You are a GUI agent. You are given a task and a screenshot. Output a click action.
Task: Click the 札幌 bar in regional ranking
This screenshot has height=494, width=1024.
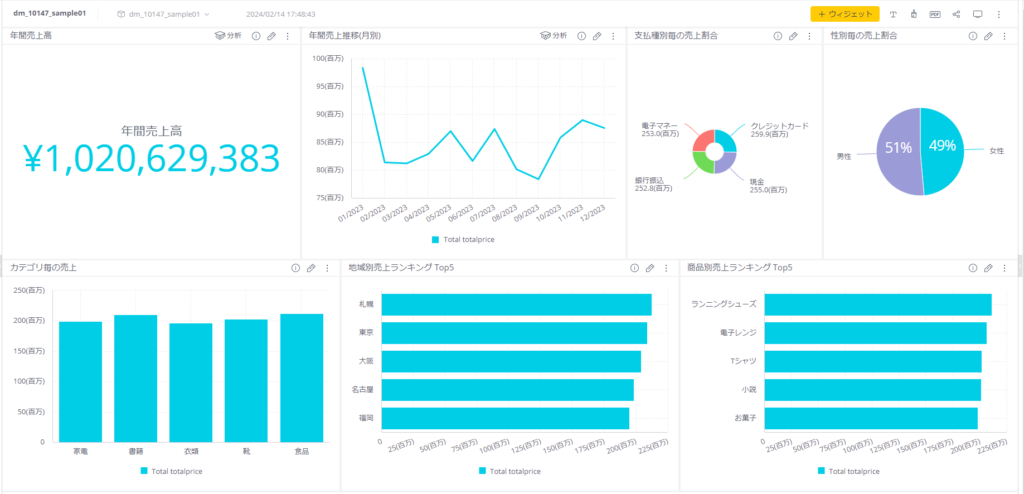(x=517, y=305)
